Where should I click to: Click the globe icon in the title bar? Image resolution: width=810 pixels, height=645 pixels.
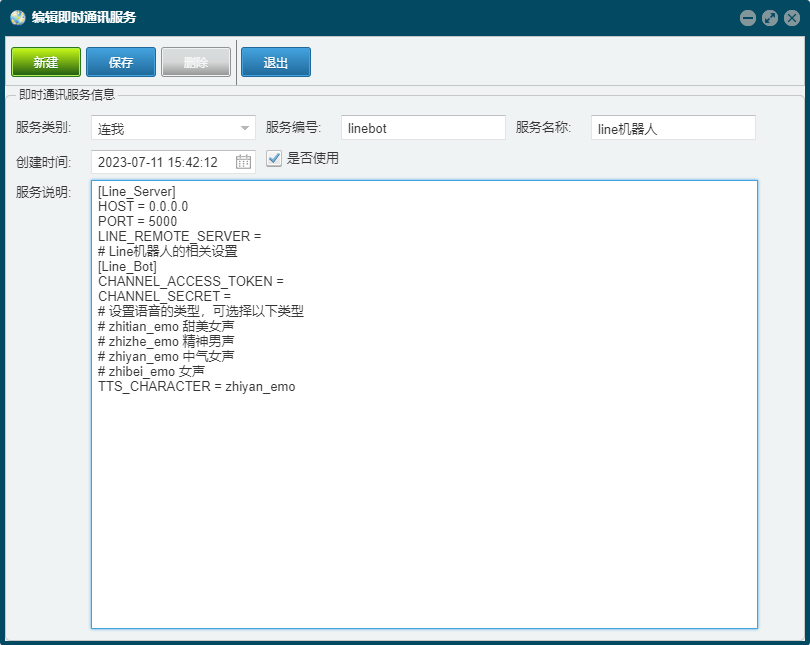coord(18,18)
